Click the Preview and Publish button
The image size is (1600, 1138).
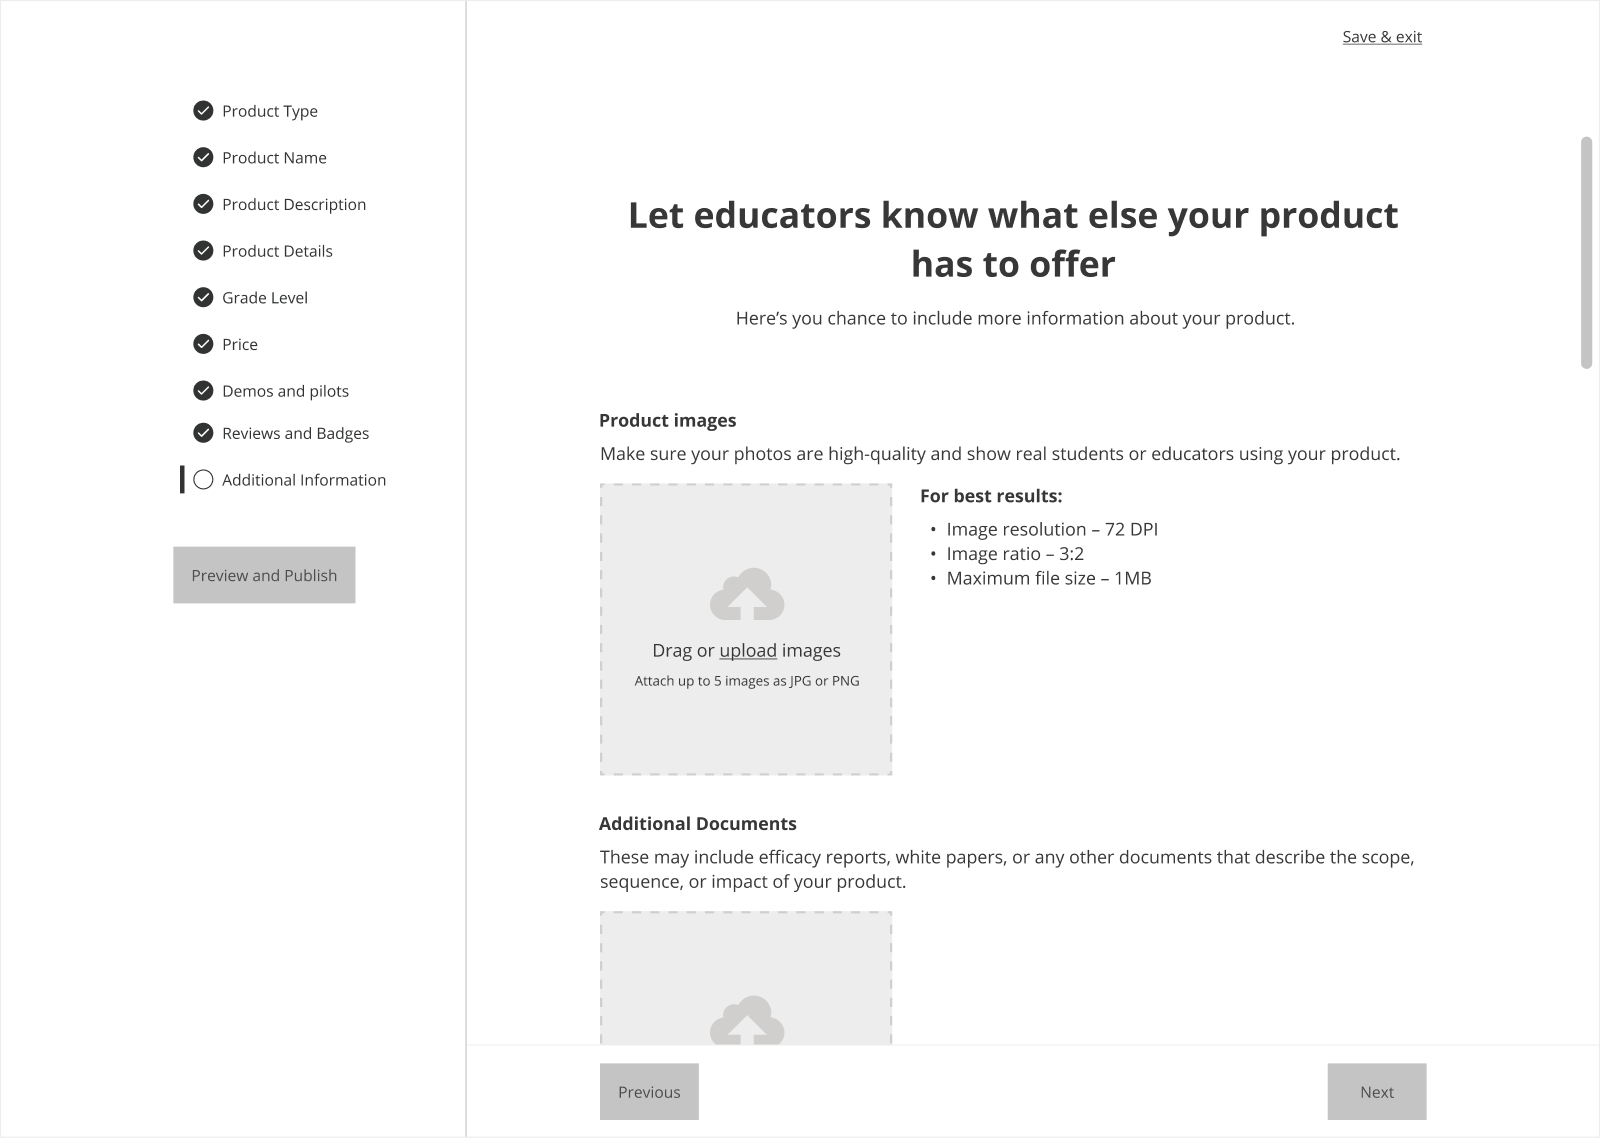(264, 575)
